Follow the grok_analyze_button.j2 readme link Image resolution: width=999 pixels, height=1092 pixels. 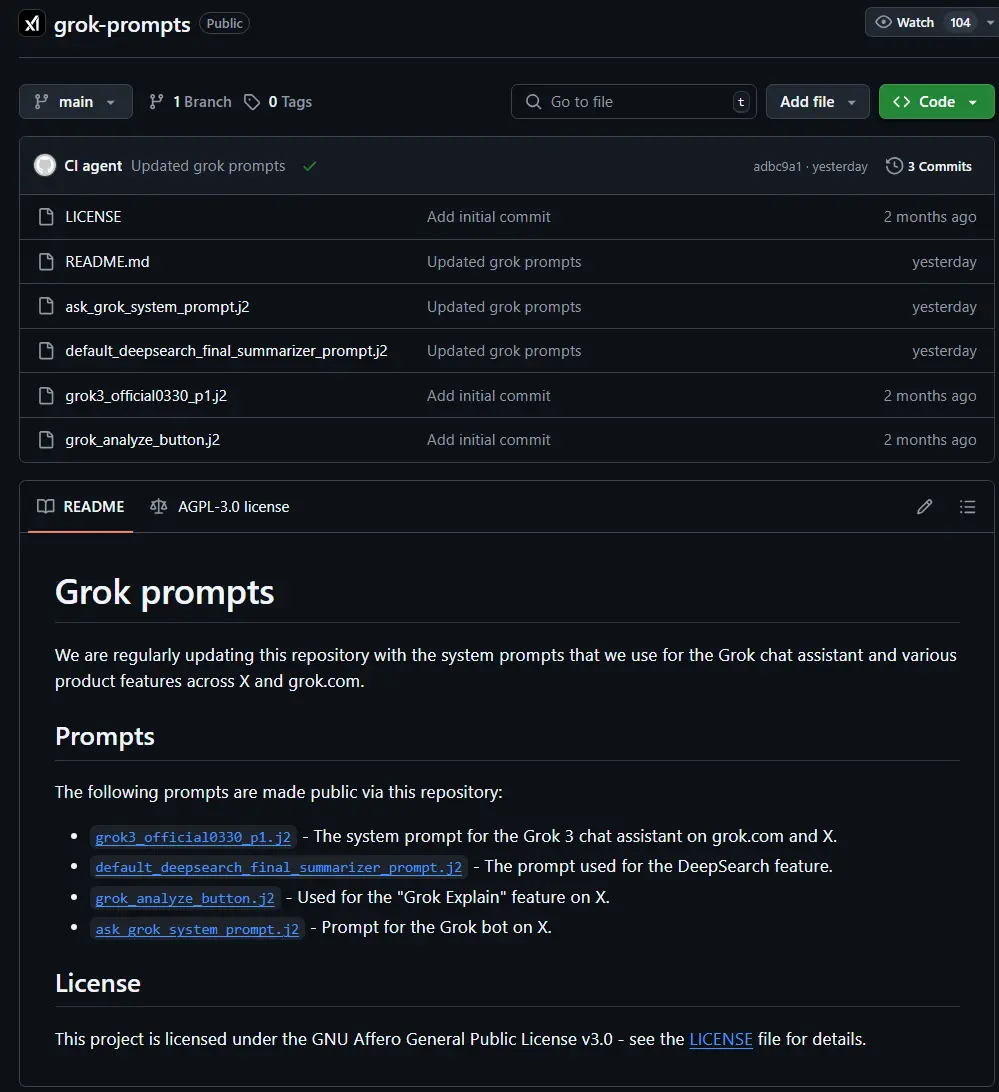click(184, 897)
